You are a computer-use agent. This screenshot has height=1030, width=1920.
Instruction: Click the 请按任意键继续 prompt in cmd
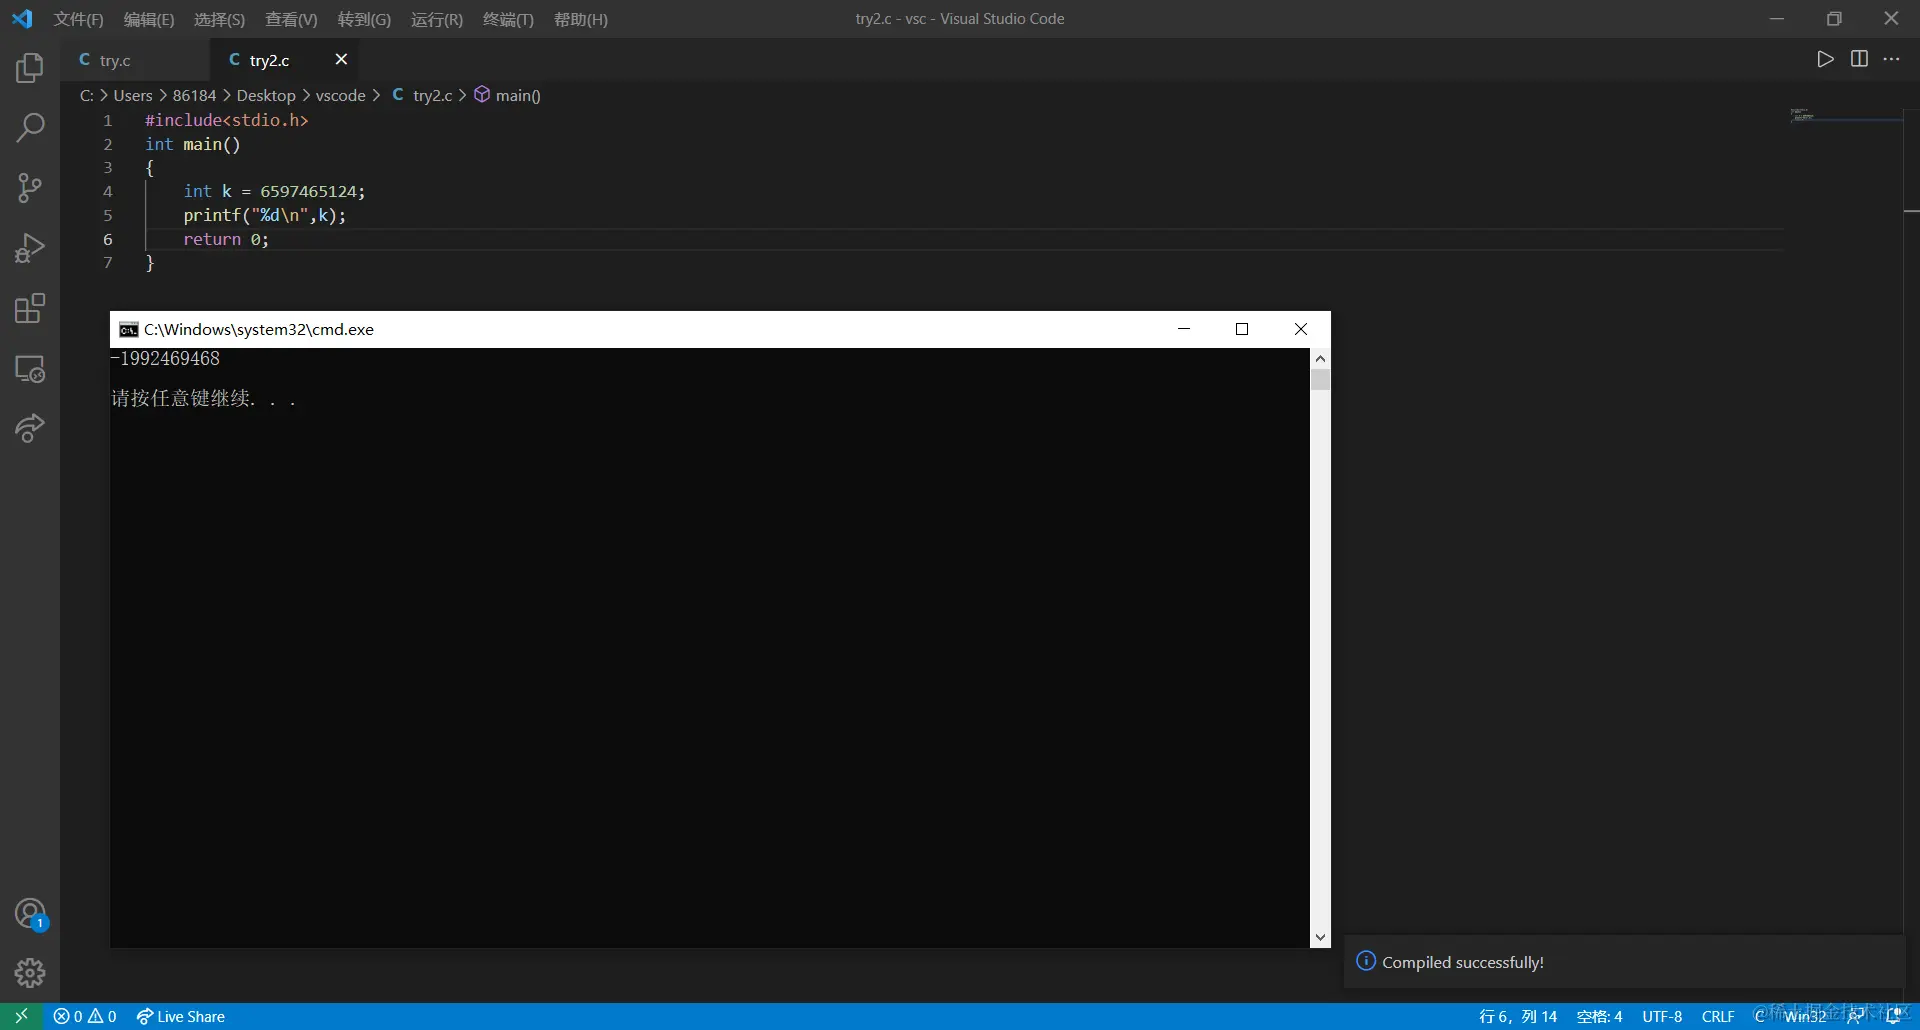click(x=203, y=398)
